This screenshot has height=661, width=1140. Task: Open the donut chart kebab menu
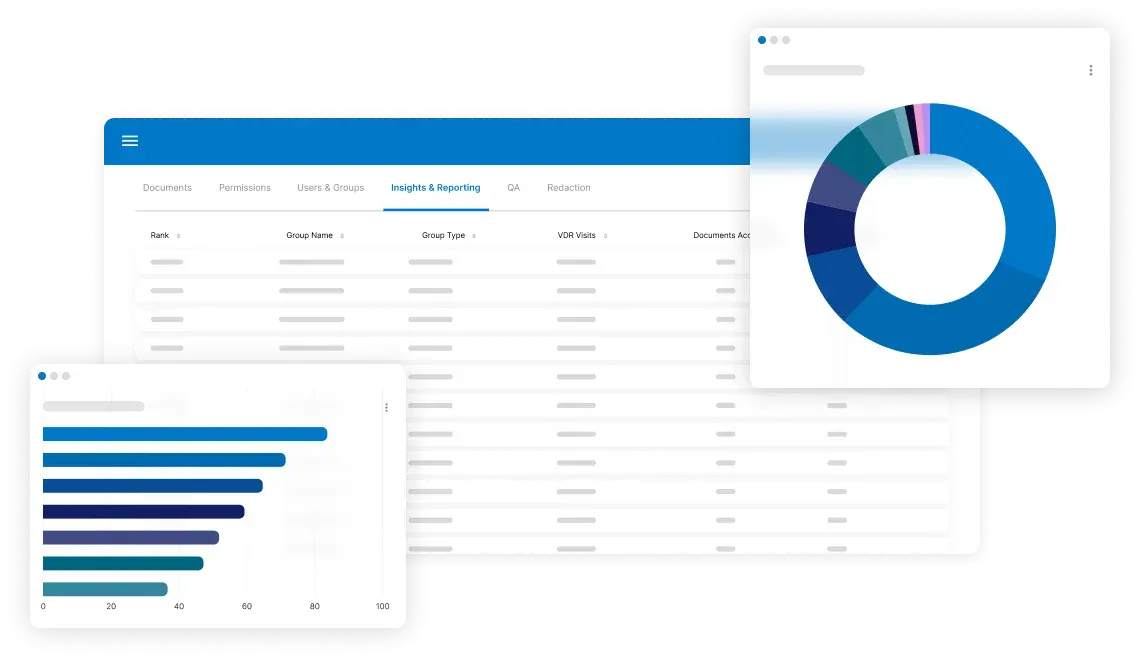(1090, 70)
